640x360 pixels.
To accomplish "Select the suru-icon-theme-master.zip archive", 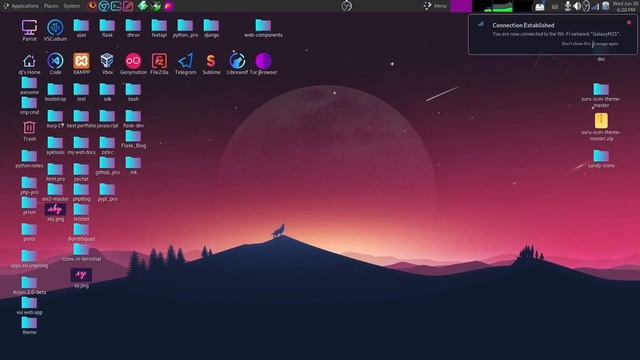I will 601,127.
